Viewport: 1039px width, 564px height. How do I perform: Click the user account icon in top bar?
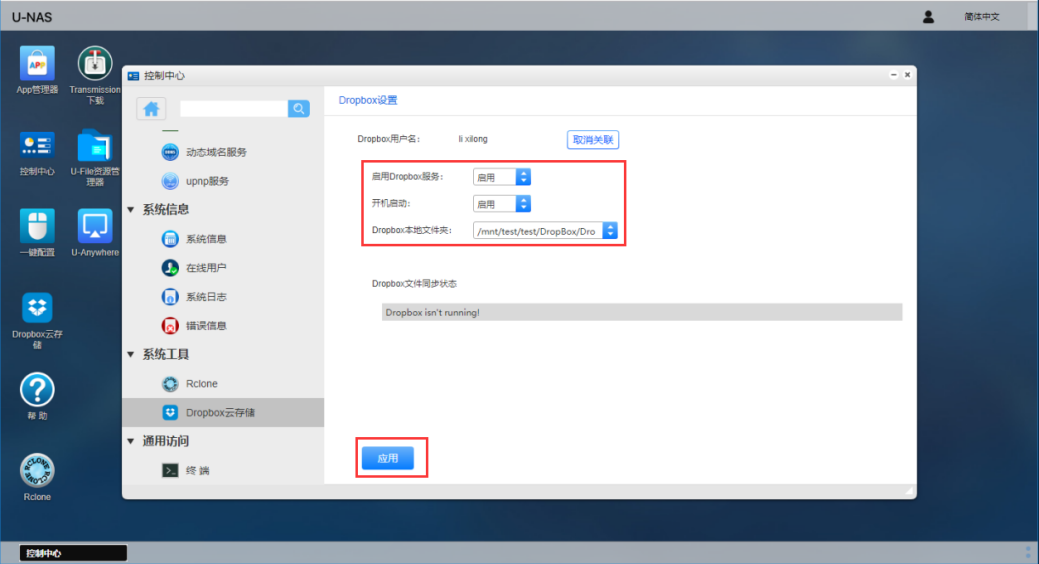click(928, 17)
